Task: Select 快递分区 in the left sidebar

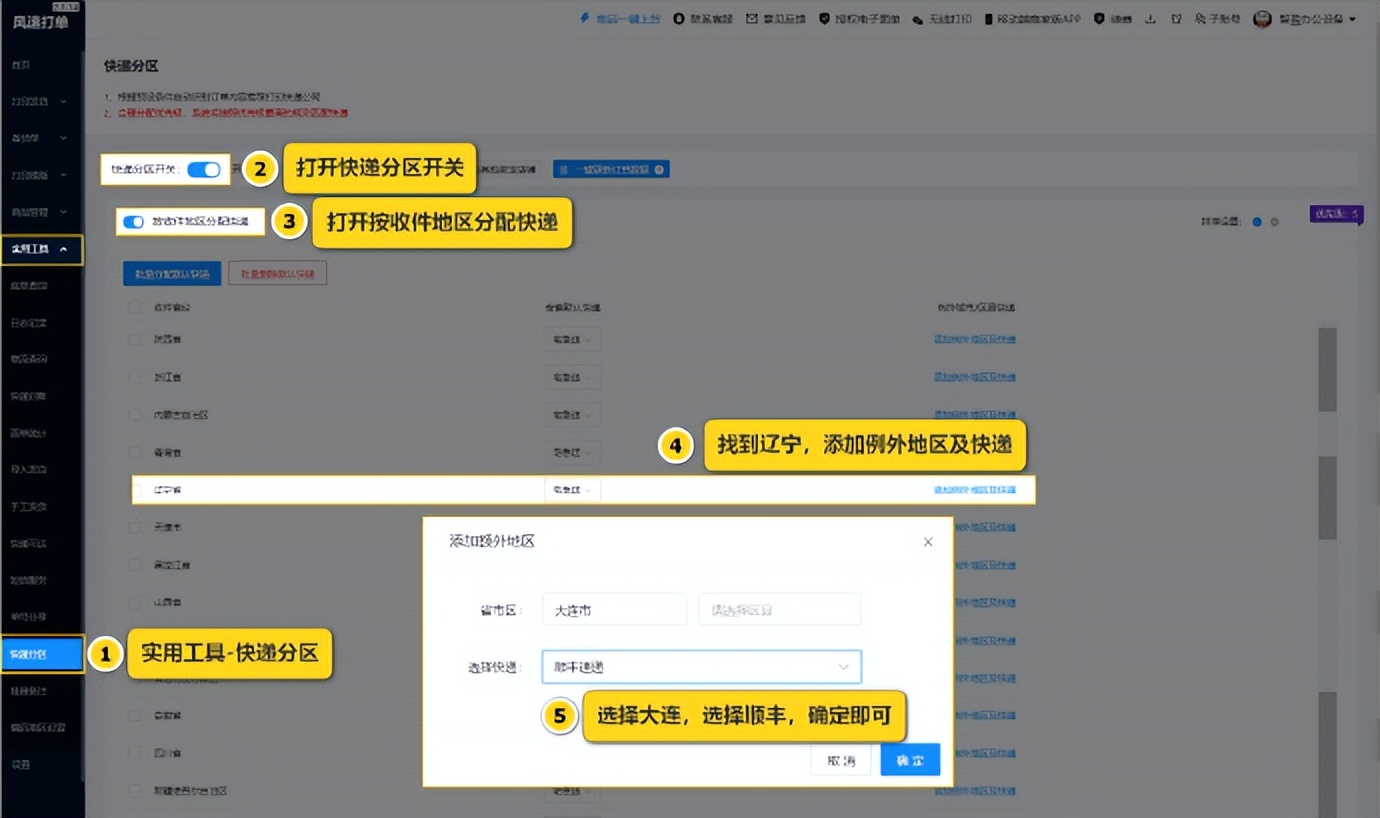Action: (42, 653)
